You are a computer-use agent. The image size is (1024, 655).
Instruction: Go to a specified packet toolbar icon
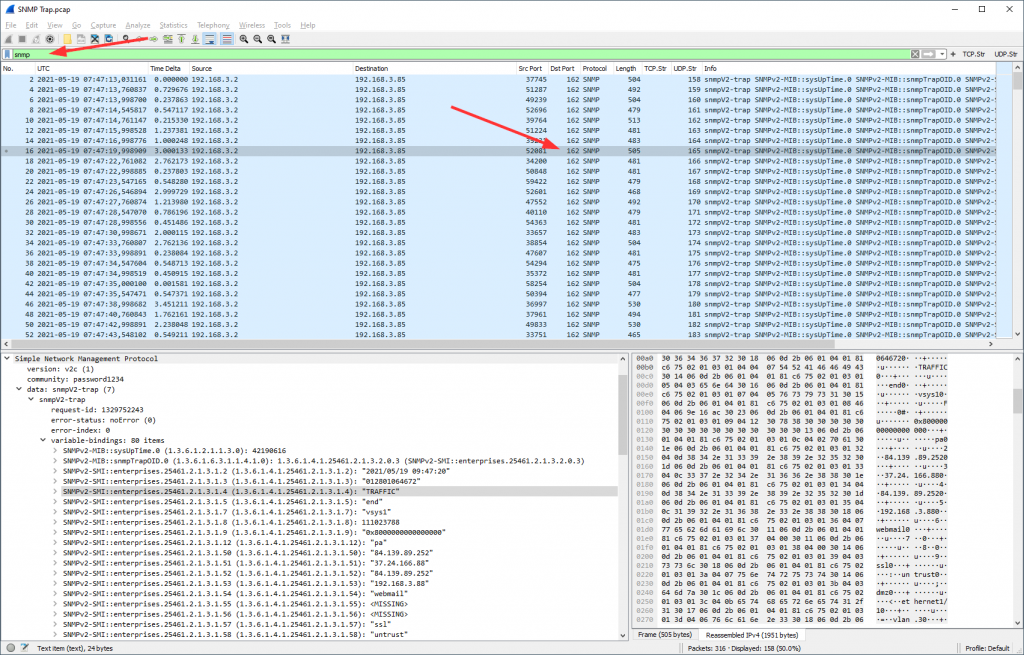(x=168, y=39)
